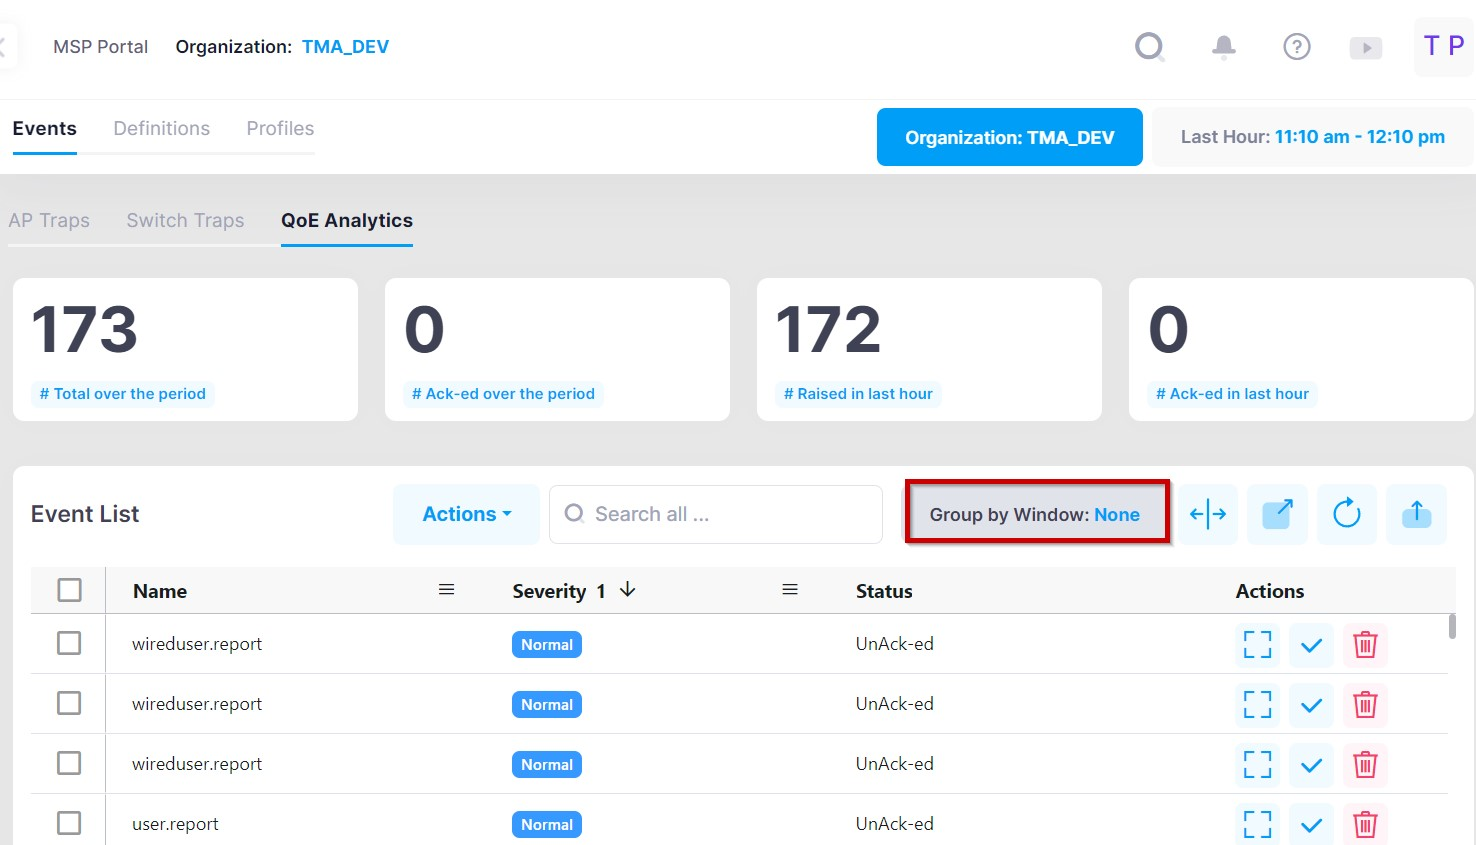This screenshot has width=1476, height=845.
Task: Click the fit columns width icon
Action: (1207, 514)
